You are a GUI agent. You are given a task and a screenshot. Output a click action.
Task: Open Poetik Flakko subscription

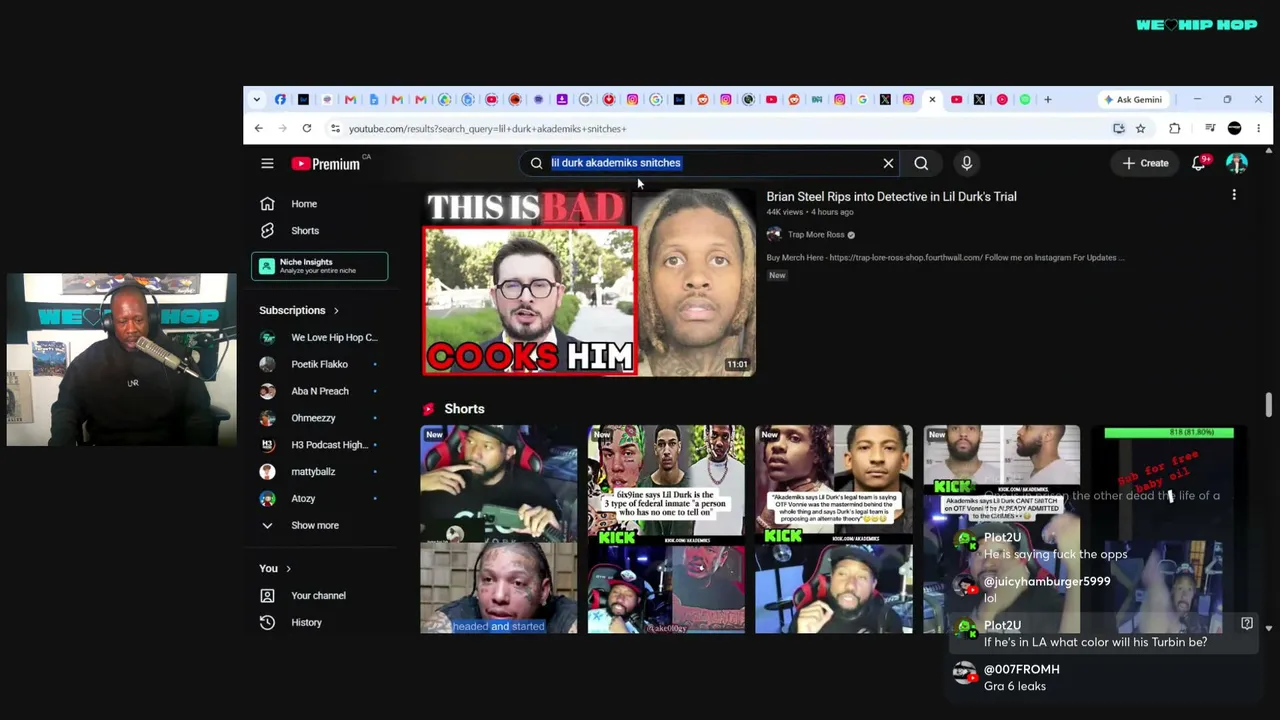[320, 364]
